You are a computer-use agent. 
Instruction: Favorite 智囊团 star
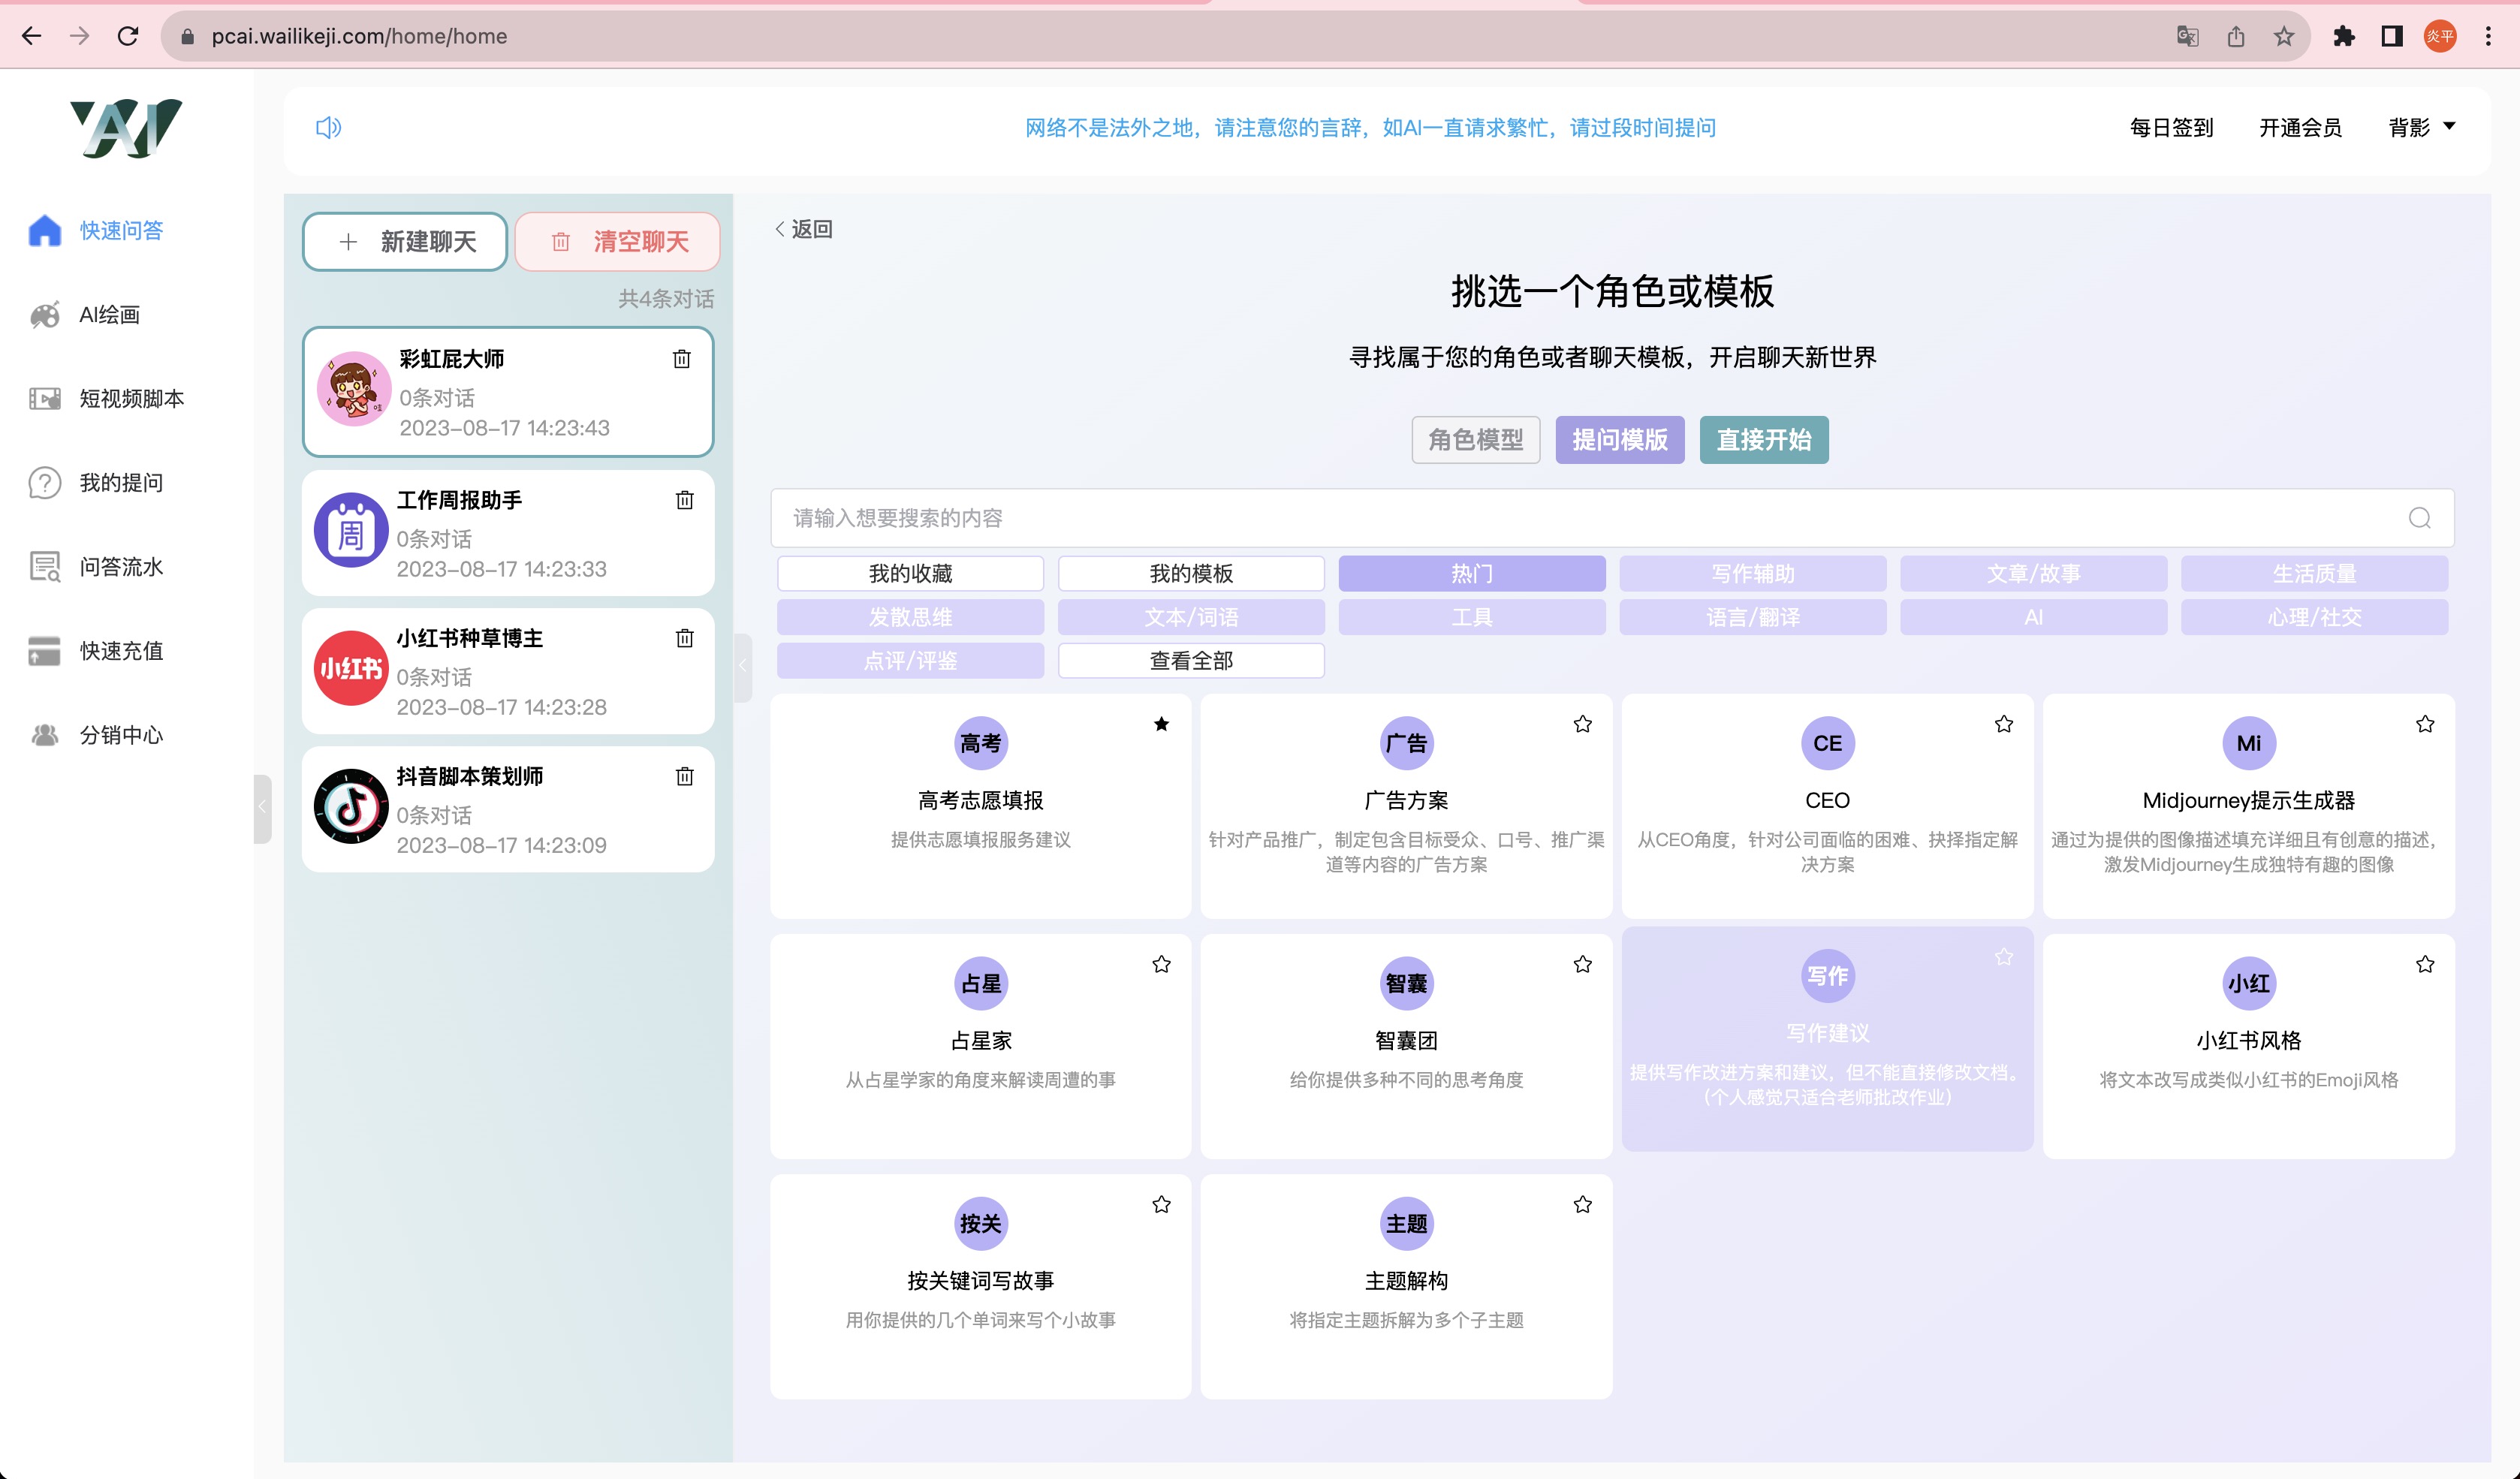coord(1583,964)
